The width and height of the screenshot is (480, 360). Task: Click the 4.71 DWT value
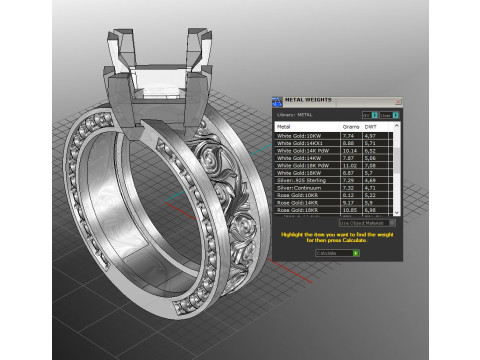click(370, 188)
